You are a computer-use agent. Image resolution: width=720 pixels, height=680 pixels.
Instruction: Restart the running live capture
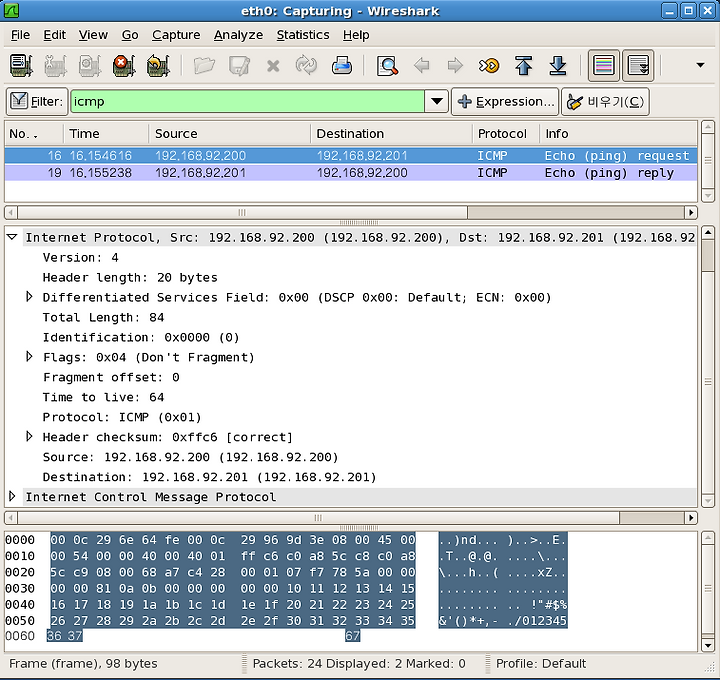click(x=158, y=66)
